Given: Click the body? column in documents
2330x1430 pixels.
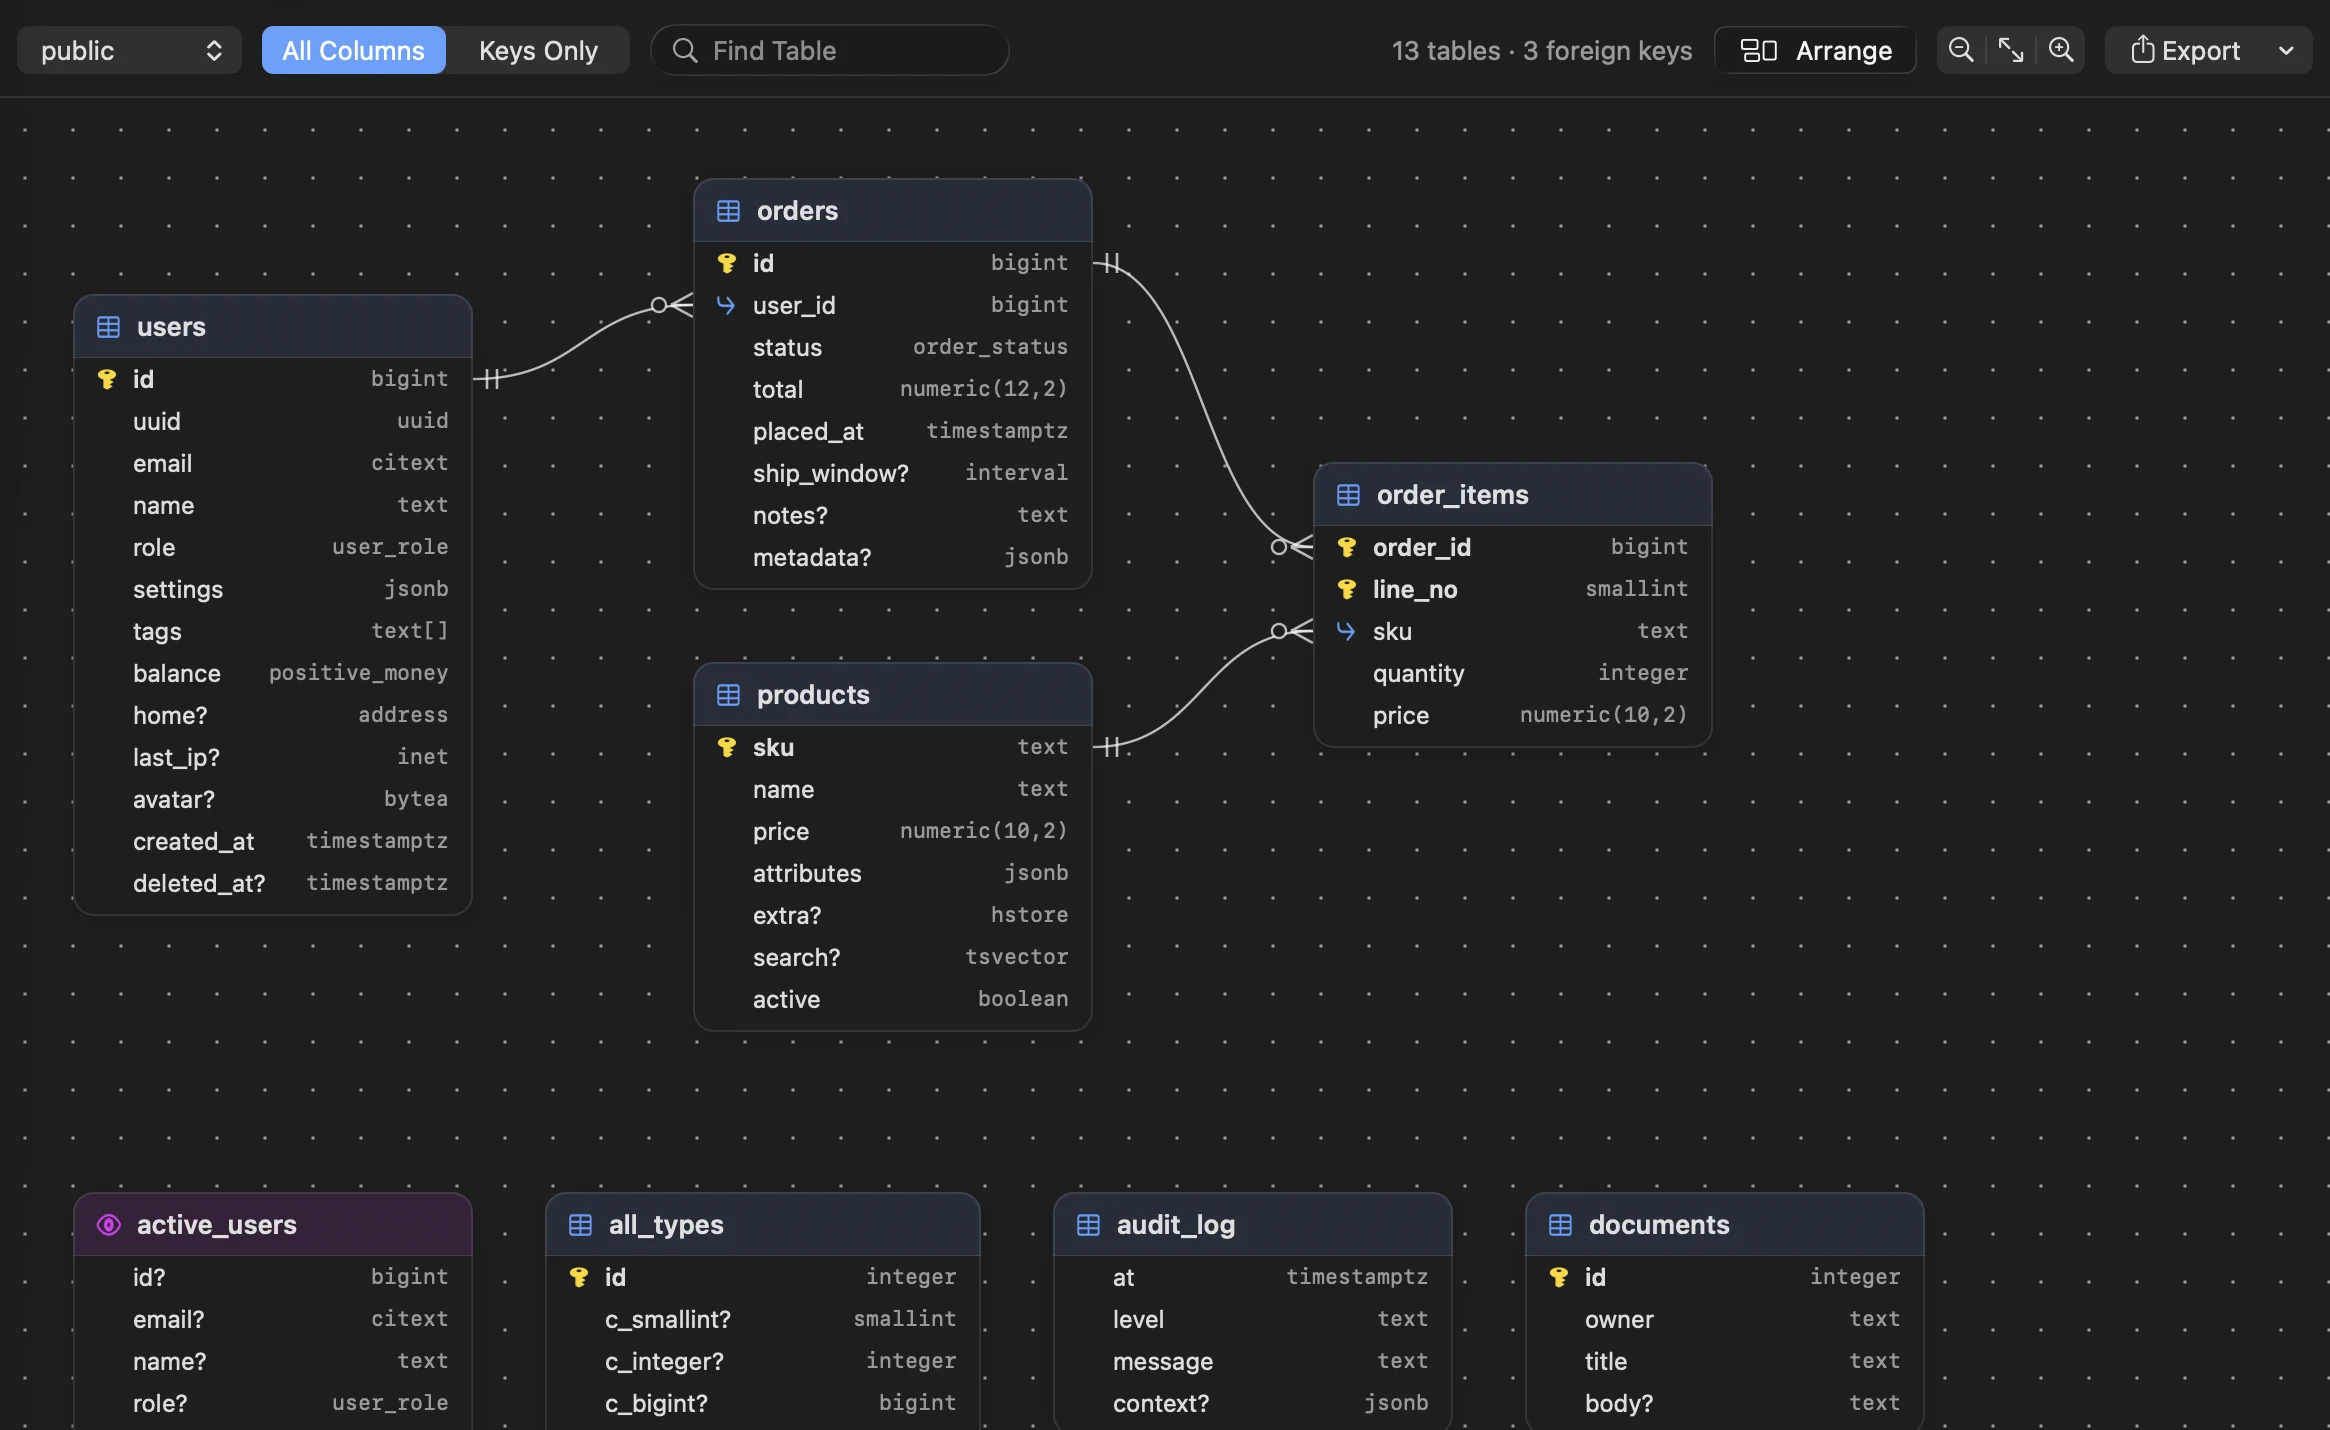Looking at the screenshot, I should pyautogui.click(x=1725, y=1403).
